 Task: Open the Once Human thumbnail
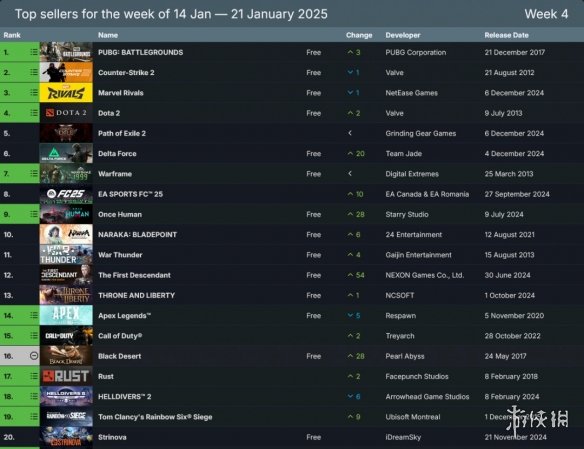tap(66, 214)
